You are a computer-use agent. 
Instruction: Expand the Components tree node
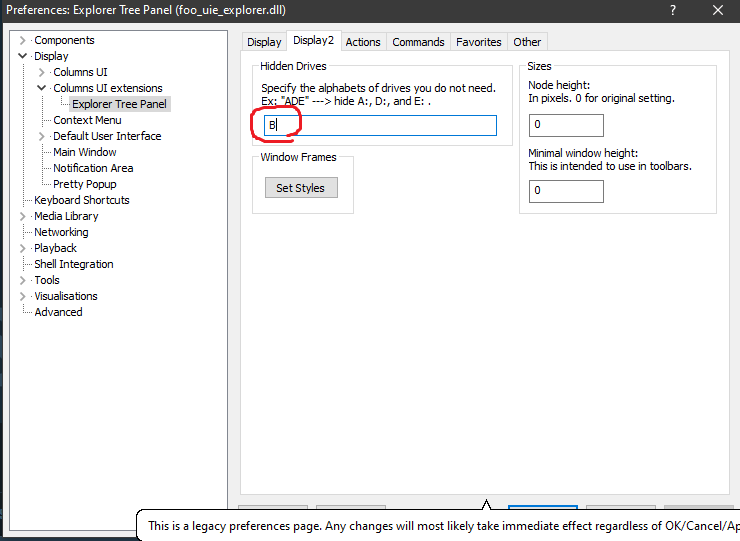point(22,41)
